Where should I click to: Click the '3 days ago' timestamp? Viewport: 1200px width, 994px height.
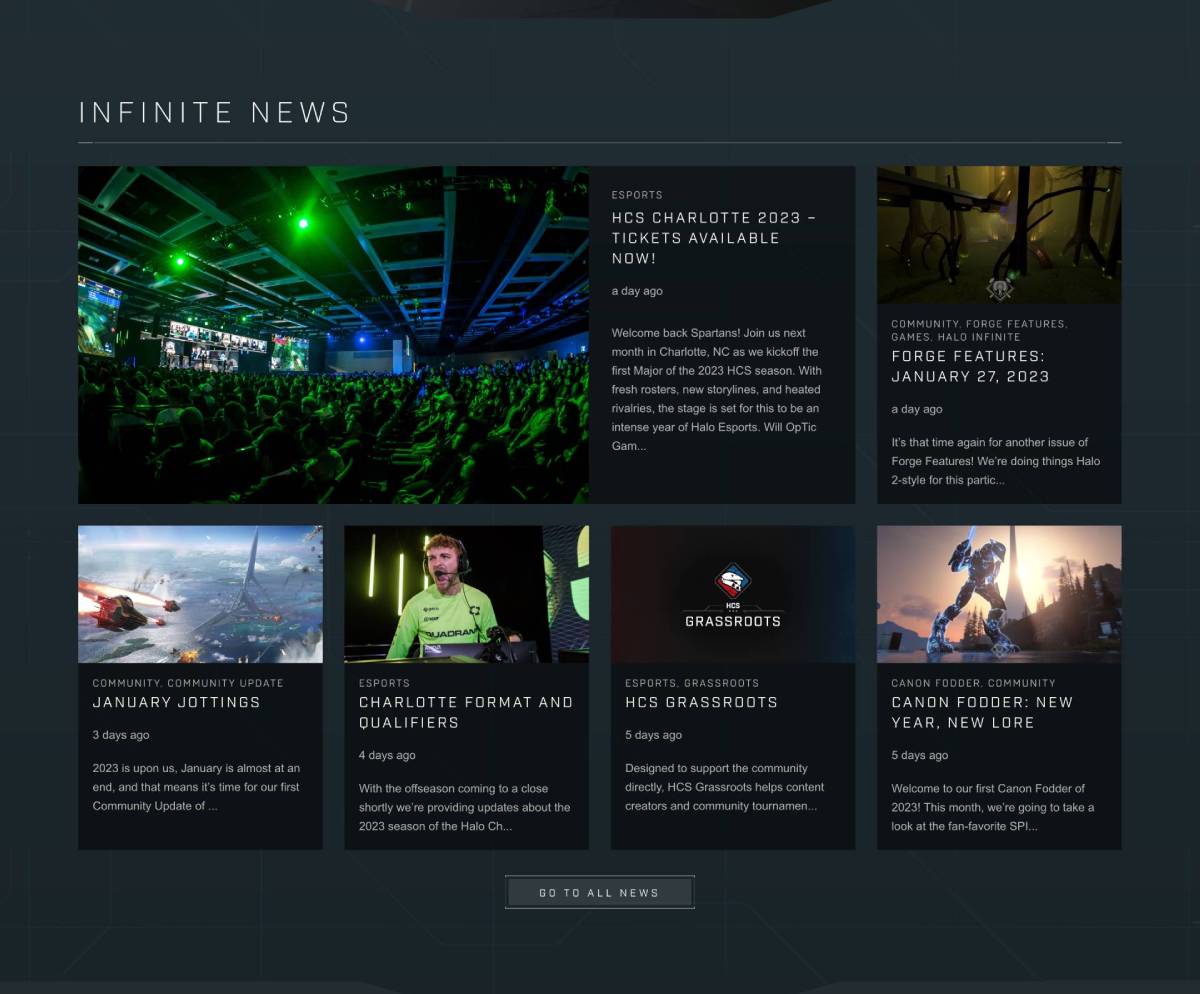[x=121, y=735]
